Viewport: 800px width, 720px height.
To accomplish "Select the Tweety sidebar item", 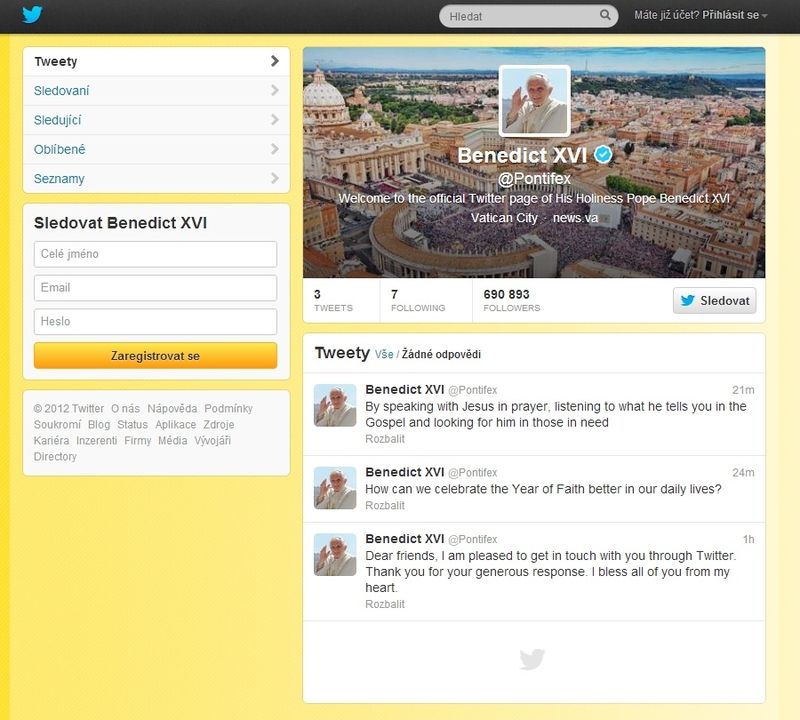I will 156,62.
